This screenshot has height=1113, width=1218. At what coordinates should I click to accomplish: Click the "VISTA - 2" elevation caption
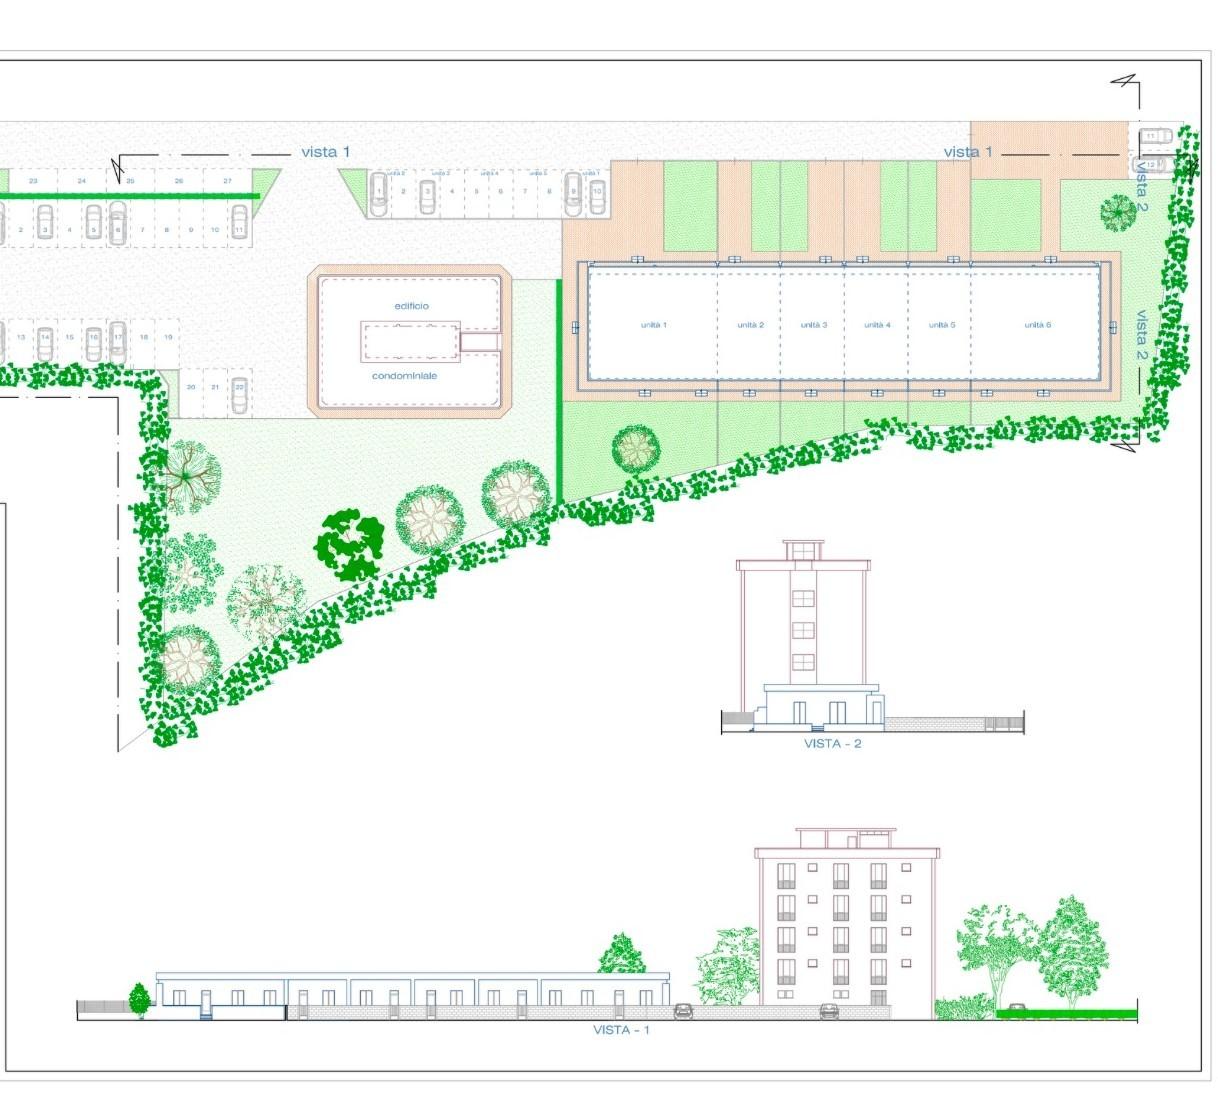[x=832, y=744]
